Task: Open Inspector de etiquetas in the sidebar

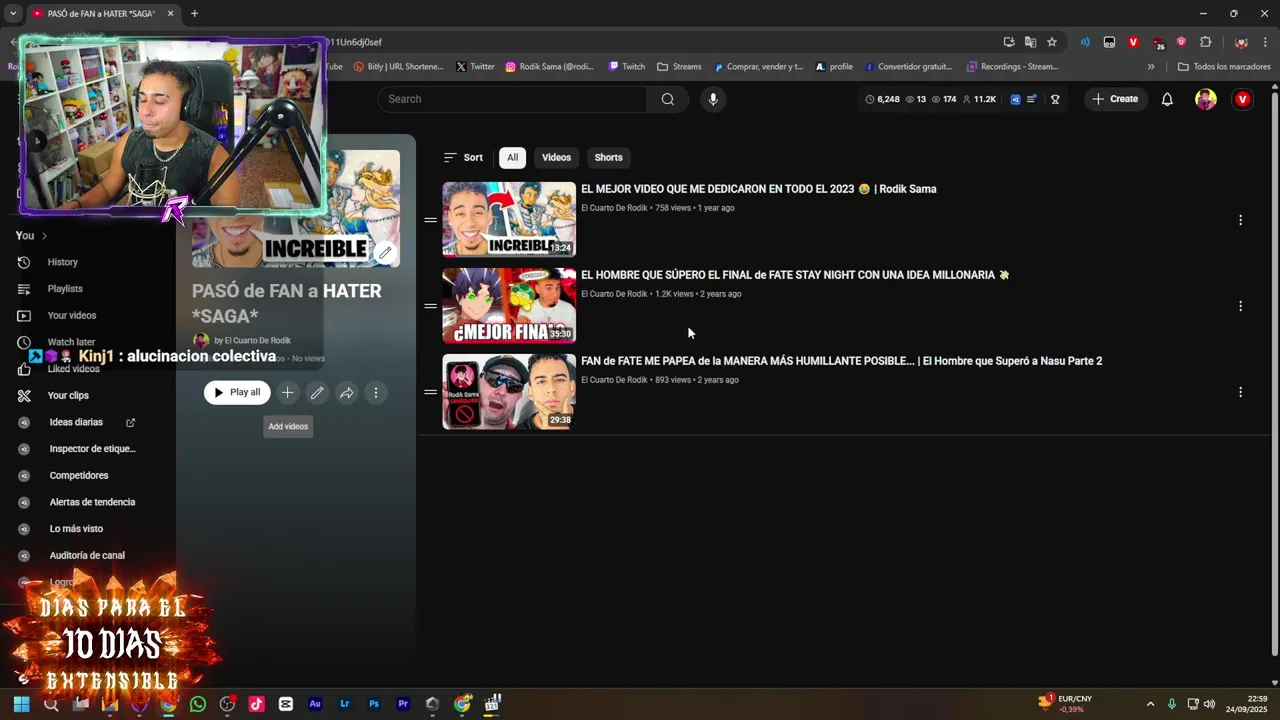Action: click(x=92, y=449)
